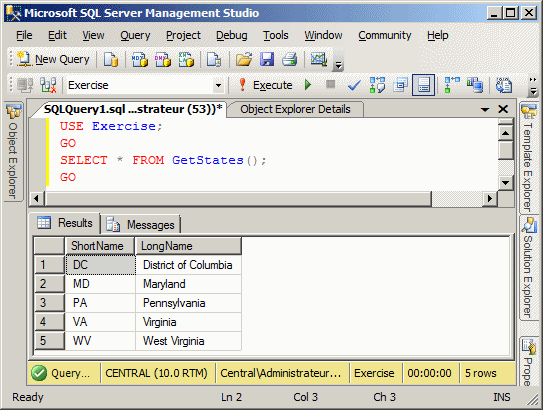Open the File menu

click(x=24, y=35)
